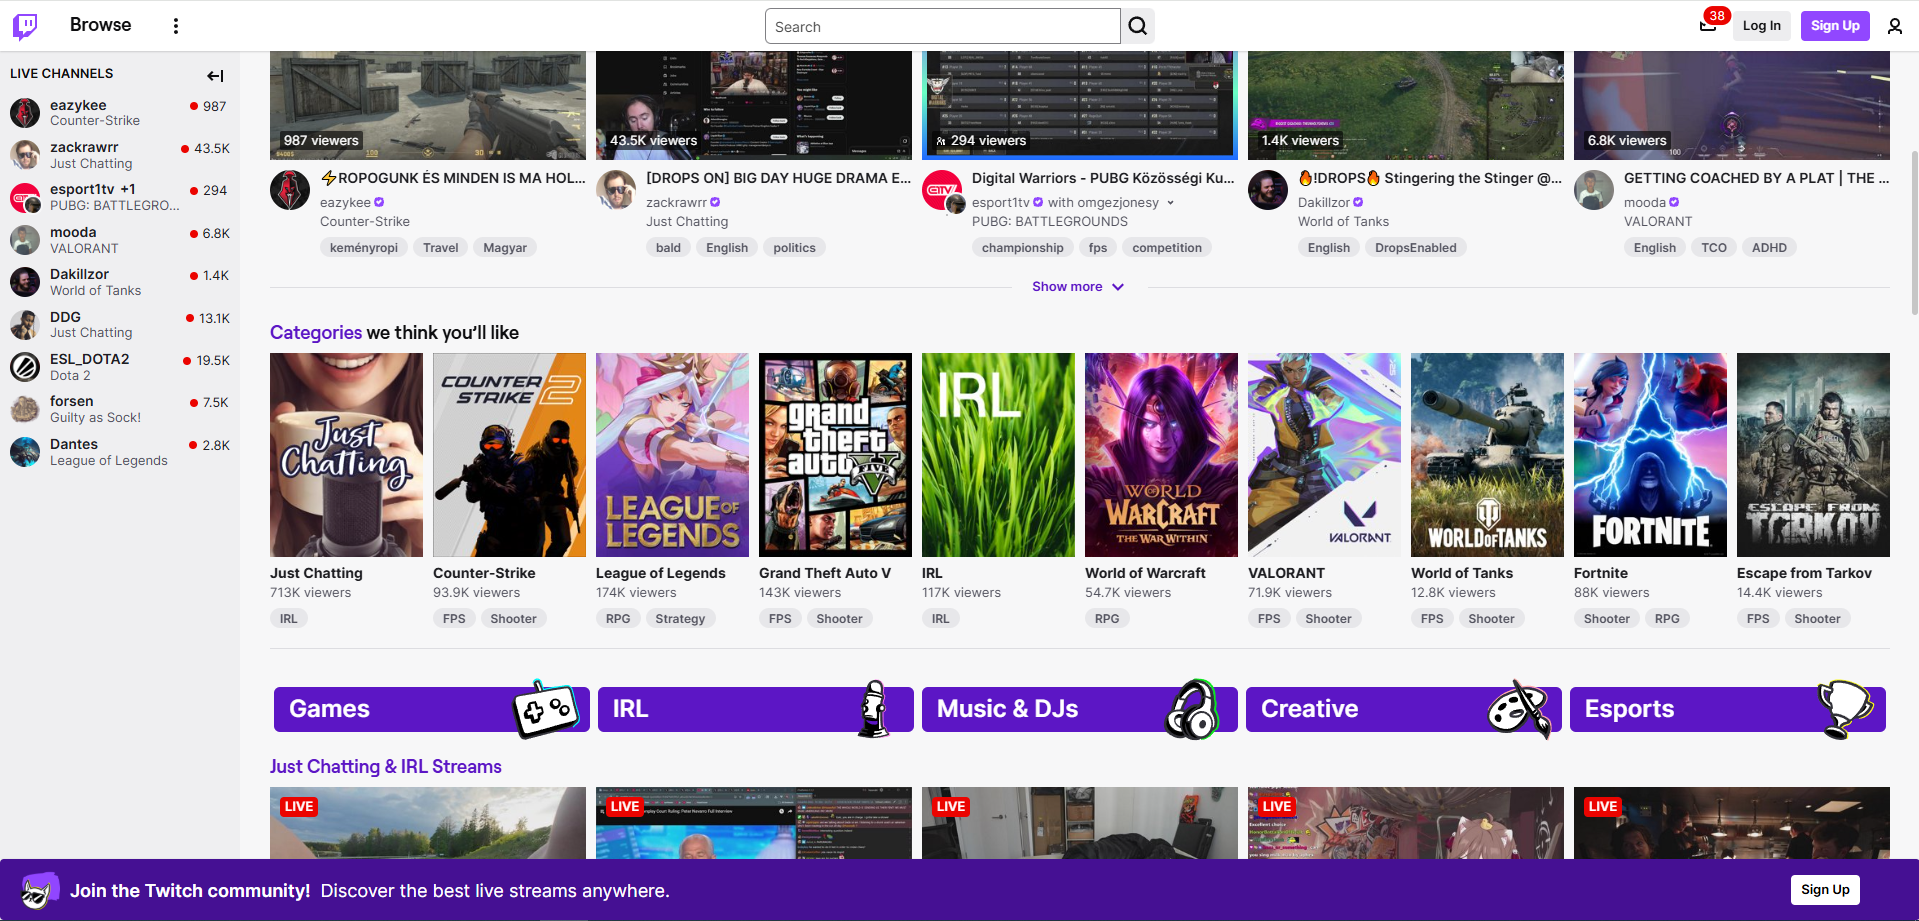Viewport: 1919px width, 921px height.
Task: Select the bald tag
Action: click(668, 248)
